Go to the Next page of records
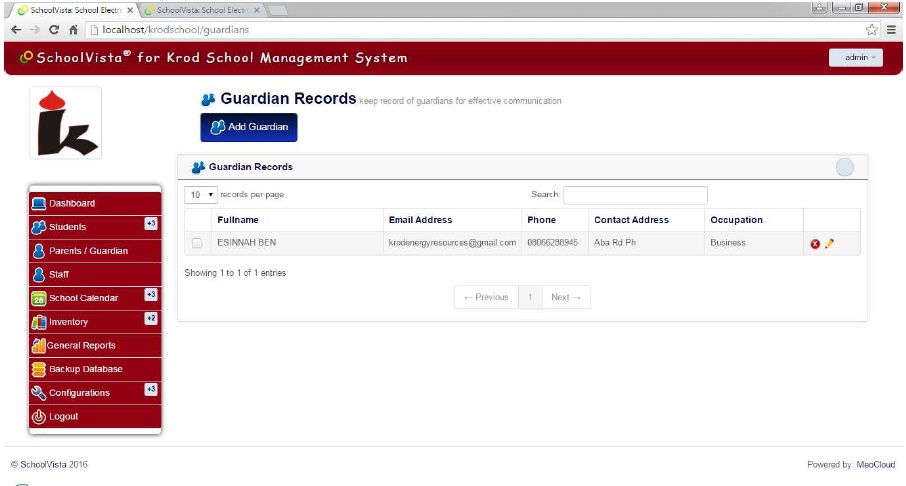This screenshot has height=486, width=906. tap(566, 297)
